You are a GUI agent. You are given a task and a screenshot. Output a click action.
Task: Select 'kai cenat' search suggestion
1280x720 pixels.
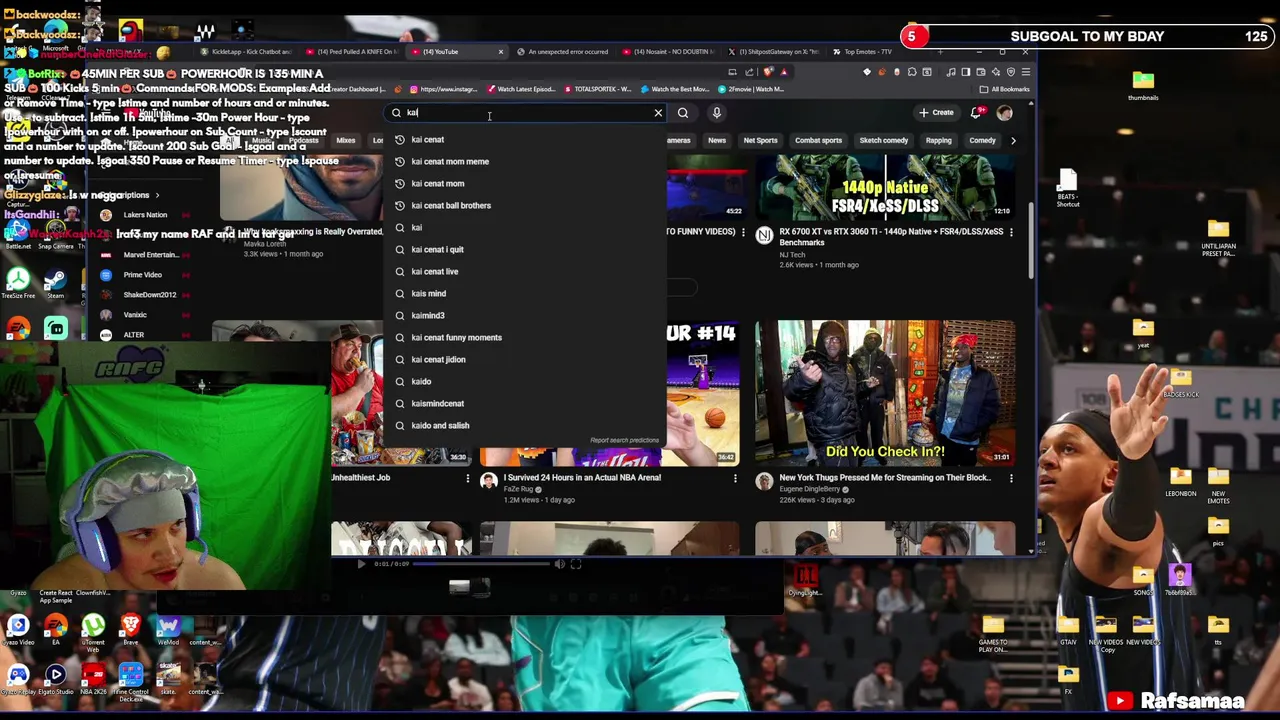click(527, 139)
